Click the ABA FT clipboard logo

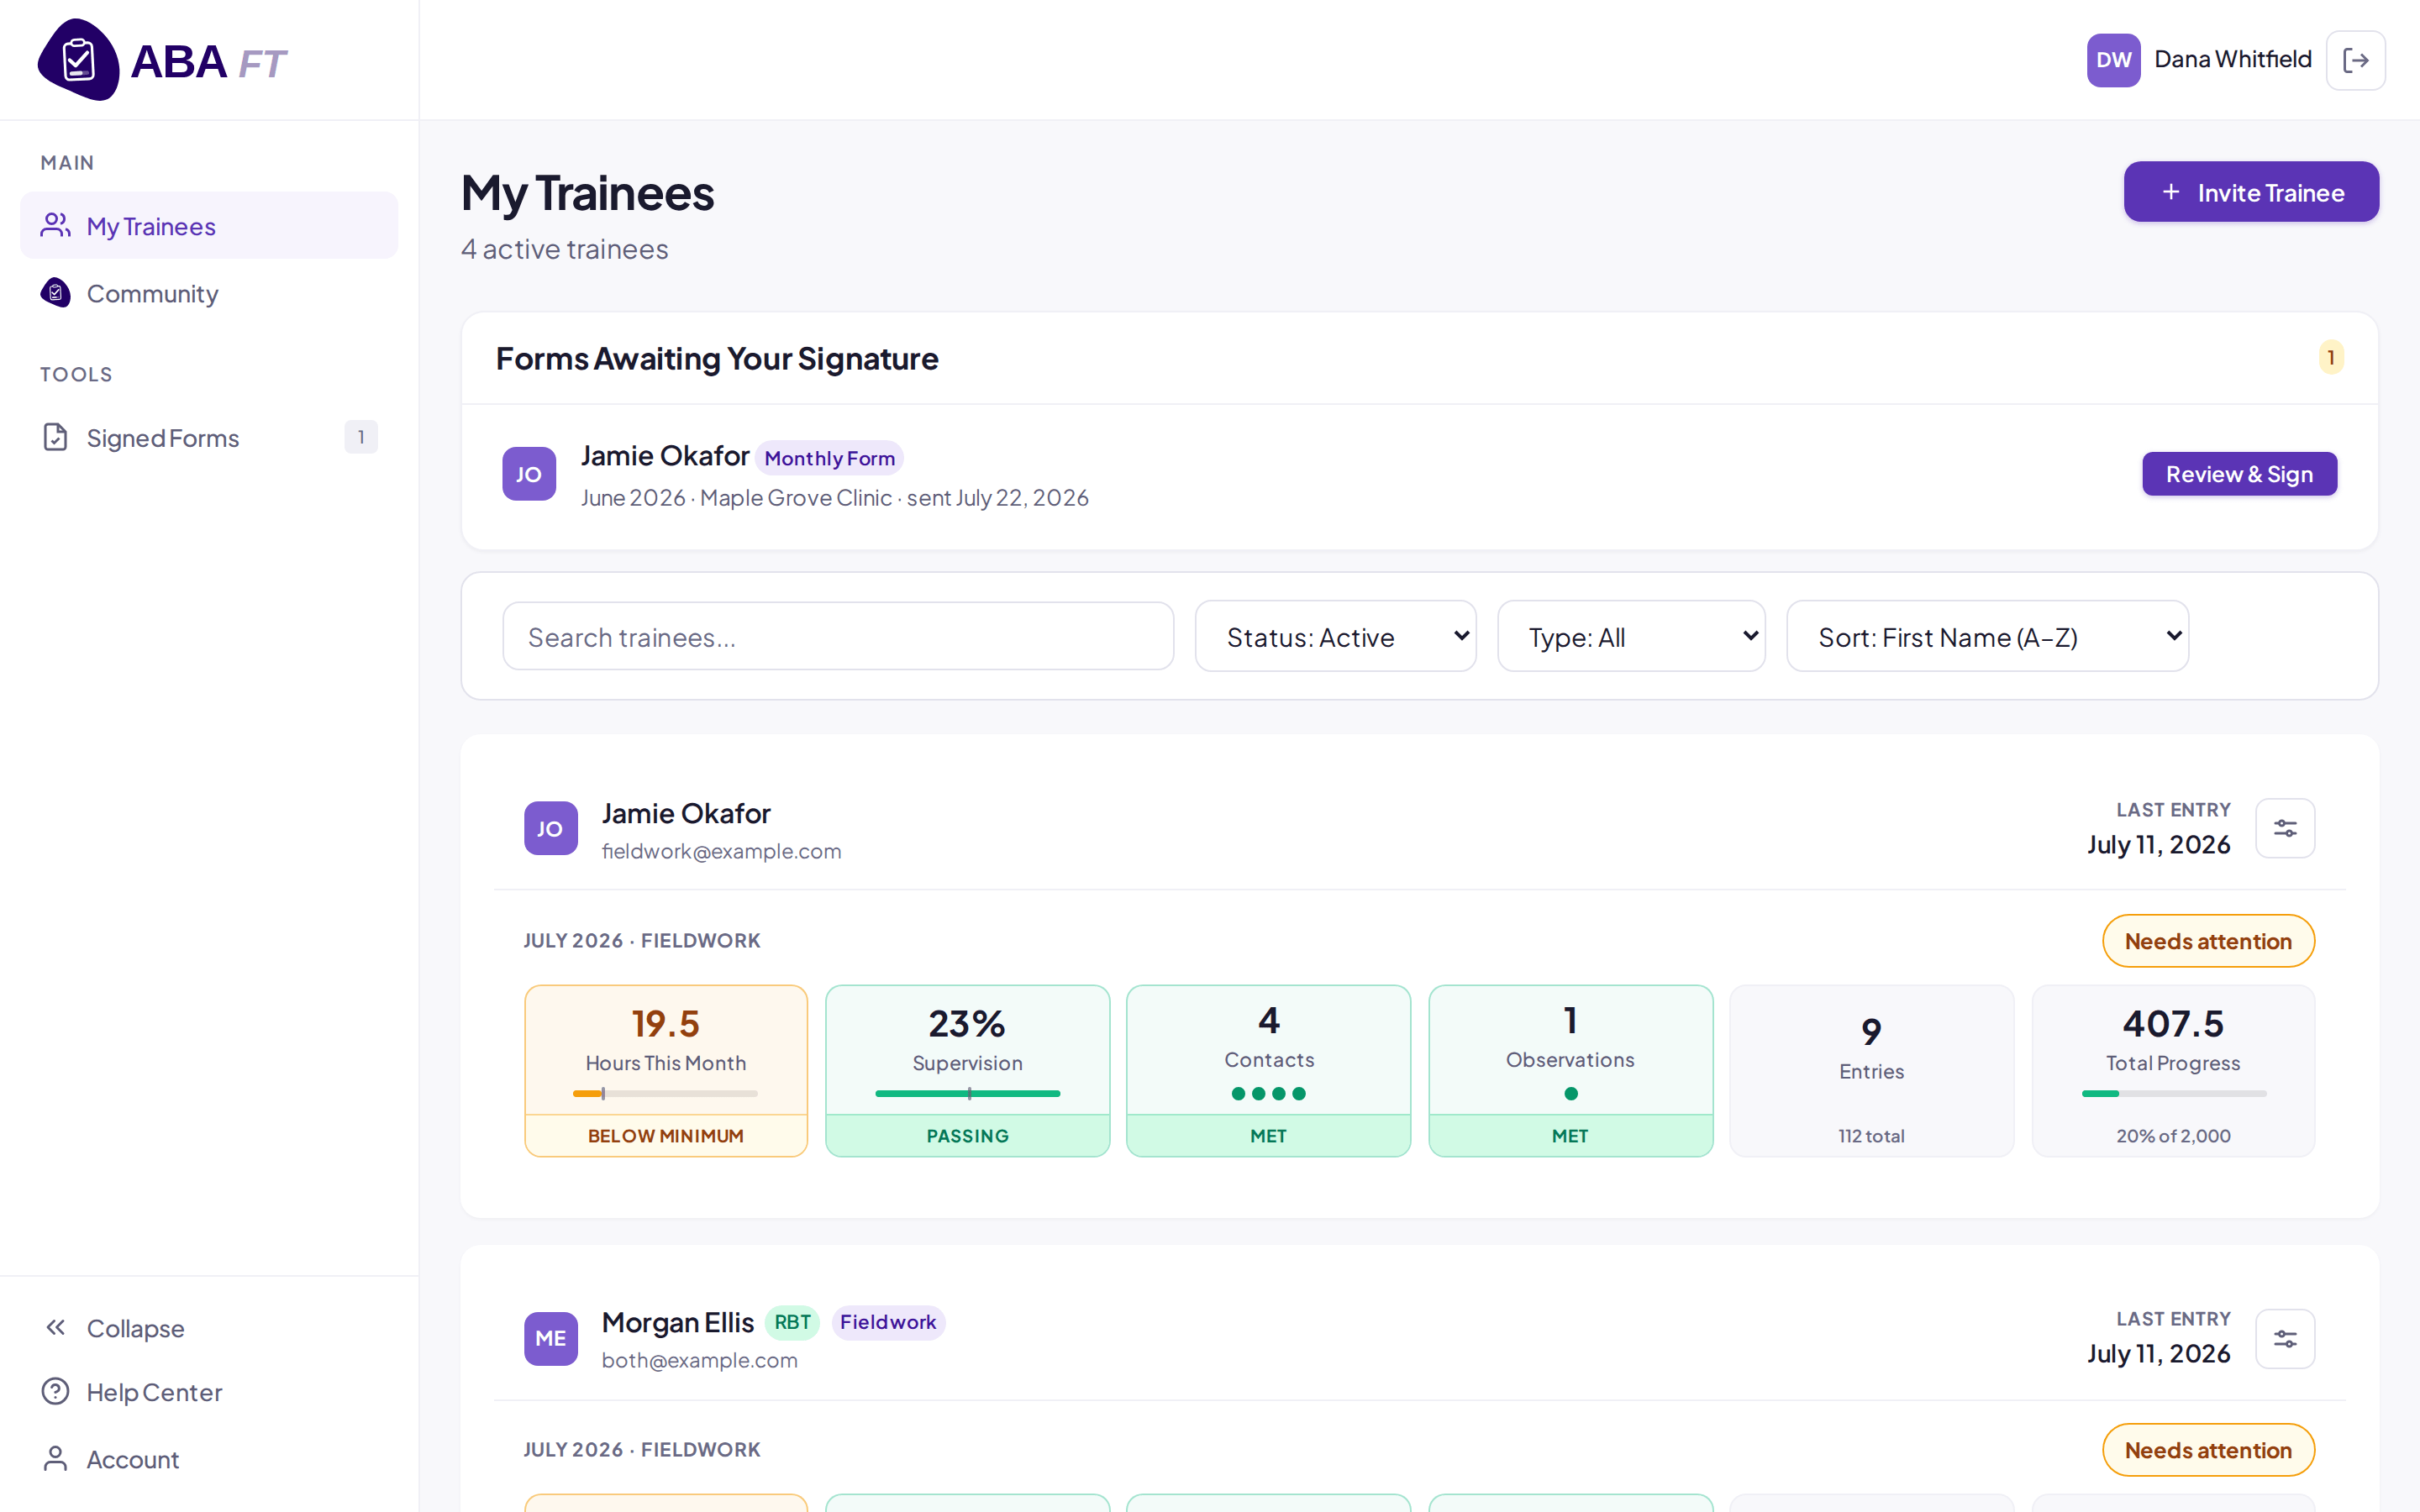78,60
